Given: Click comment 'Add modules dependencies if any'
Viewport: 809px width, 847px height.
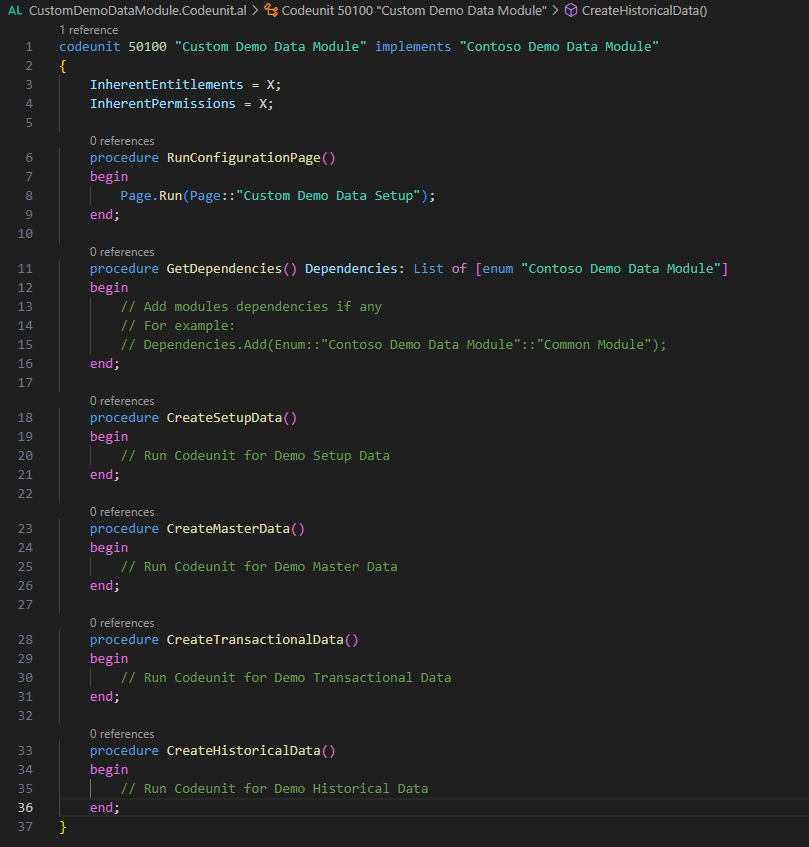Looking at the screenshot, I should [x=251, y=307].
